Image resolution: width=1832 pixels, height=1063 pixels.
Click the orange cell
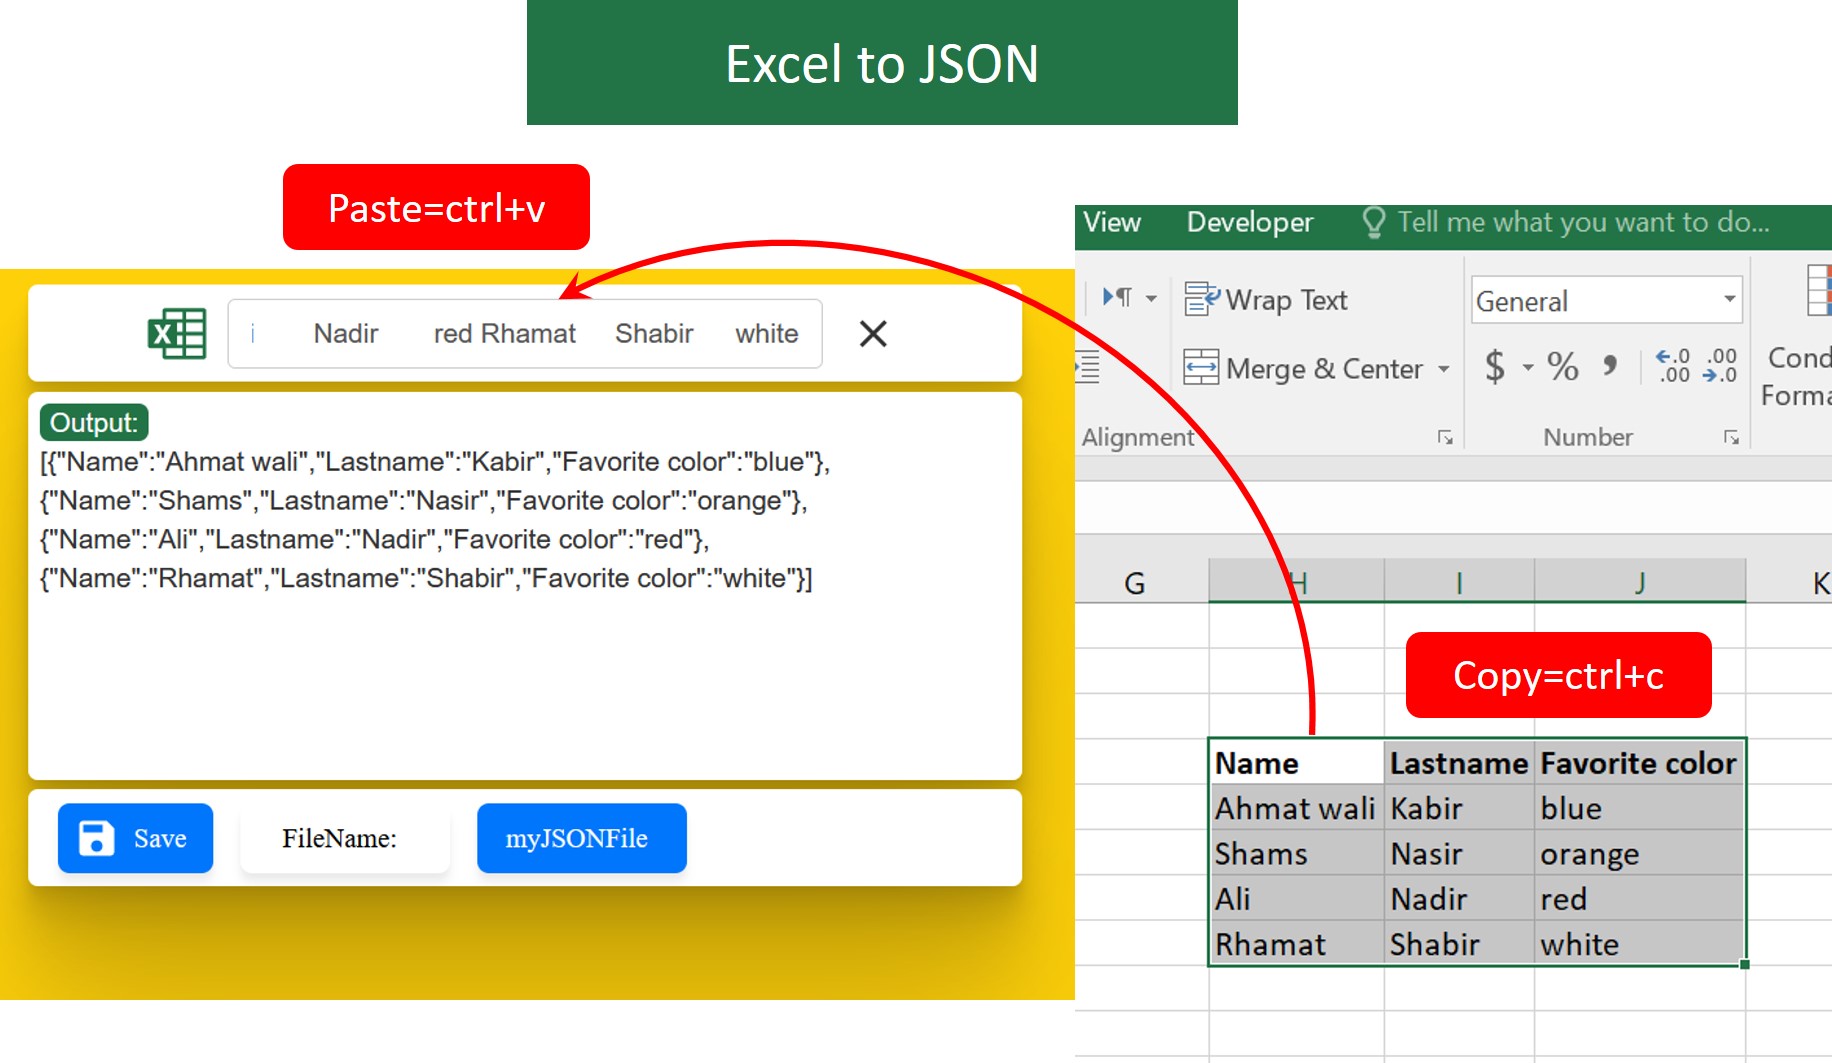pyautogui.click(x=1640, y=853)
